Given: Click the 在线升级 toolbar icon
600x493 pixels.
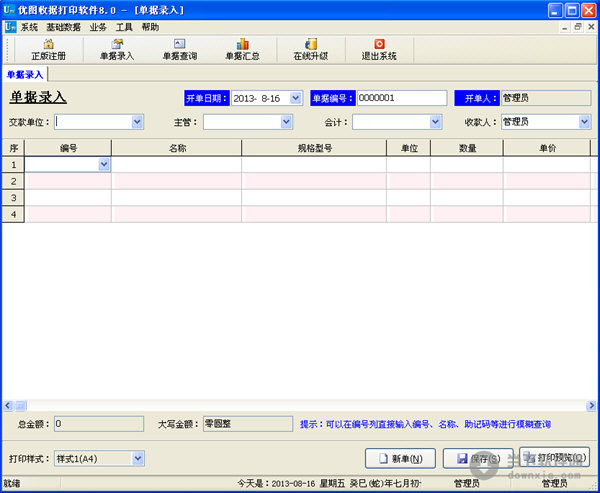Looking at the screenshot, I should (310, 49).
